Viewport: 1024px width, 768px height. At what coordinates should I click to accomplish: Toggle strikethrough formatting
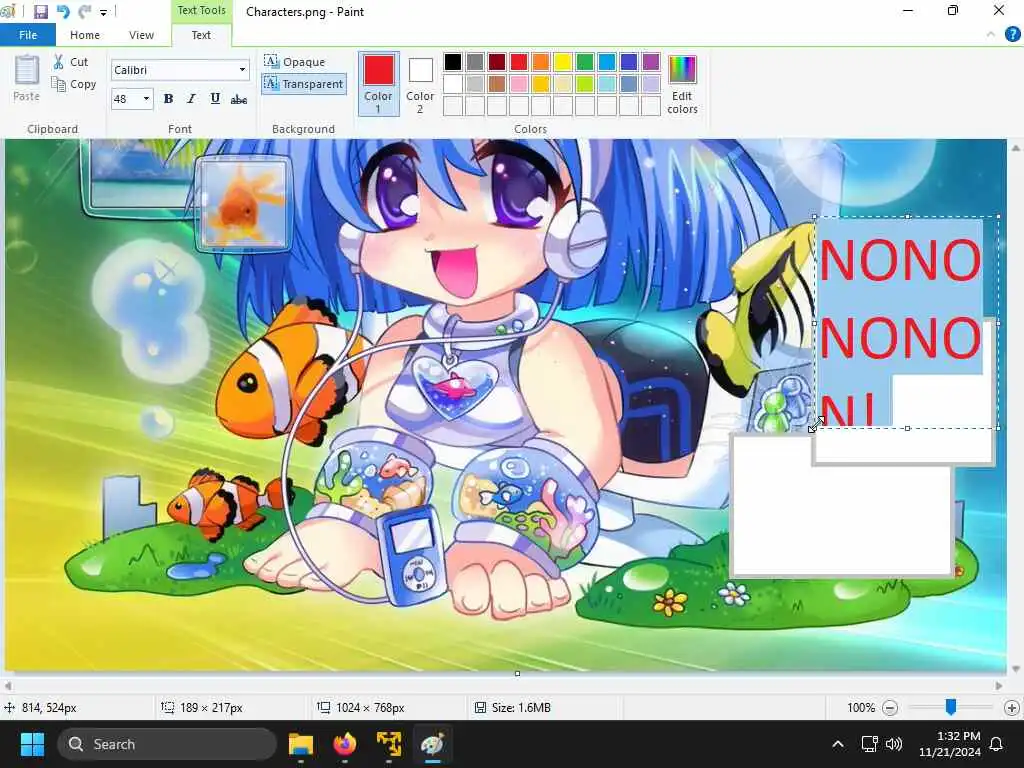tap(238, 99)
